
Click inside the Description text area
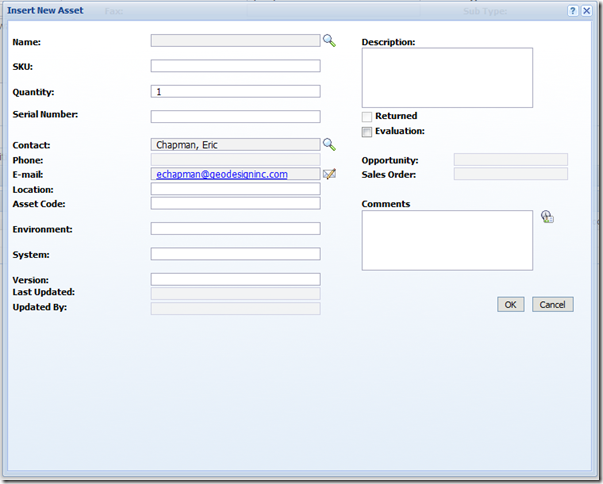point(447,77)
